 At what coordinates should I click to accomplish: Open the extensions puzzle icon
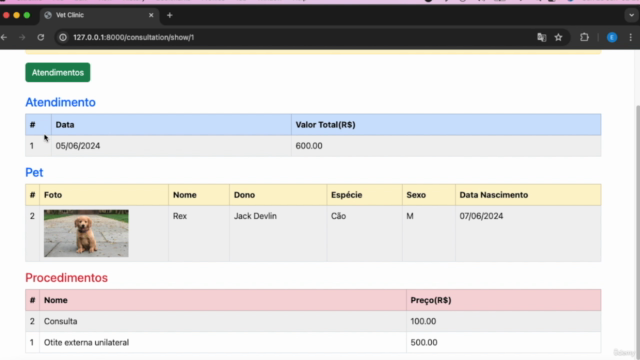[584, 37]
